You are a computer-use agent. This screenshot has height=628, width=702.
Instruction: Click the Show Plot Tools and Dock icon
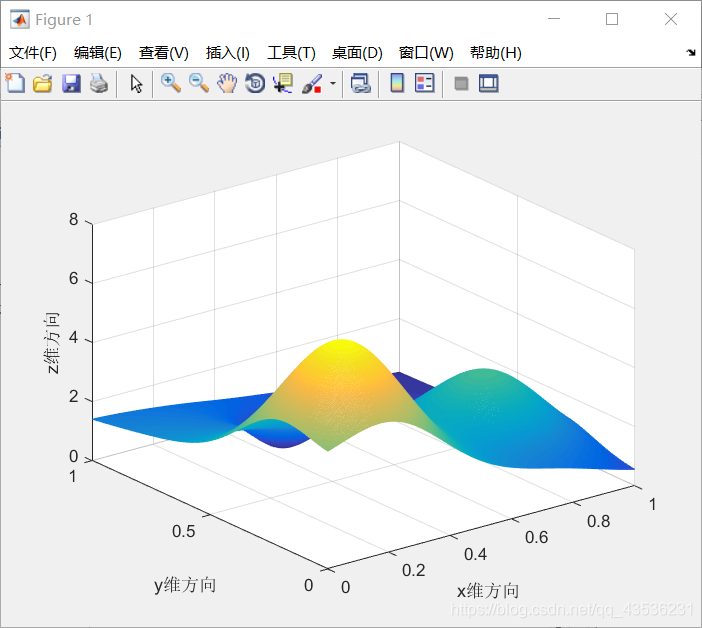point(488,83)
